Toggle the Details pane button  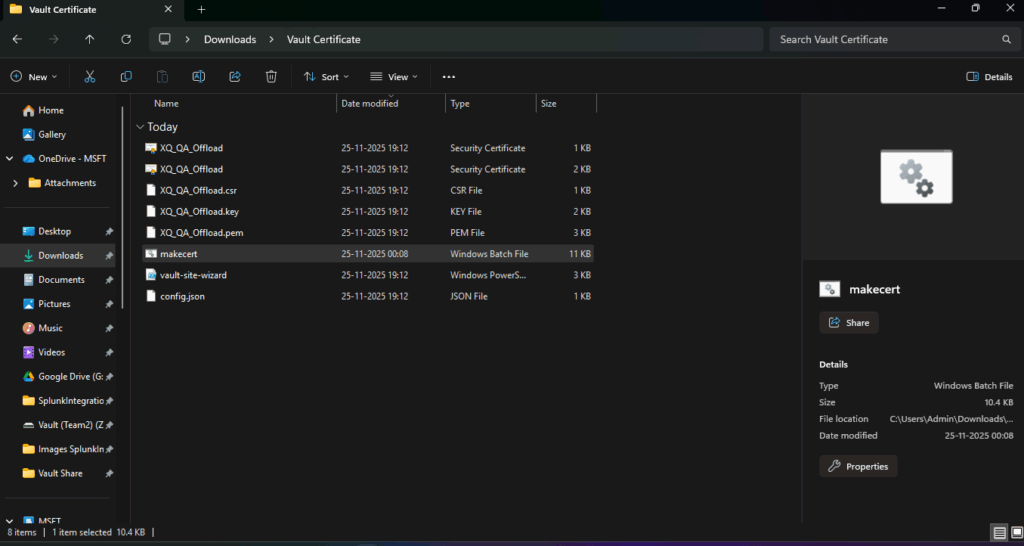[x=989, y=77]
